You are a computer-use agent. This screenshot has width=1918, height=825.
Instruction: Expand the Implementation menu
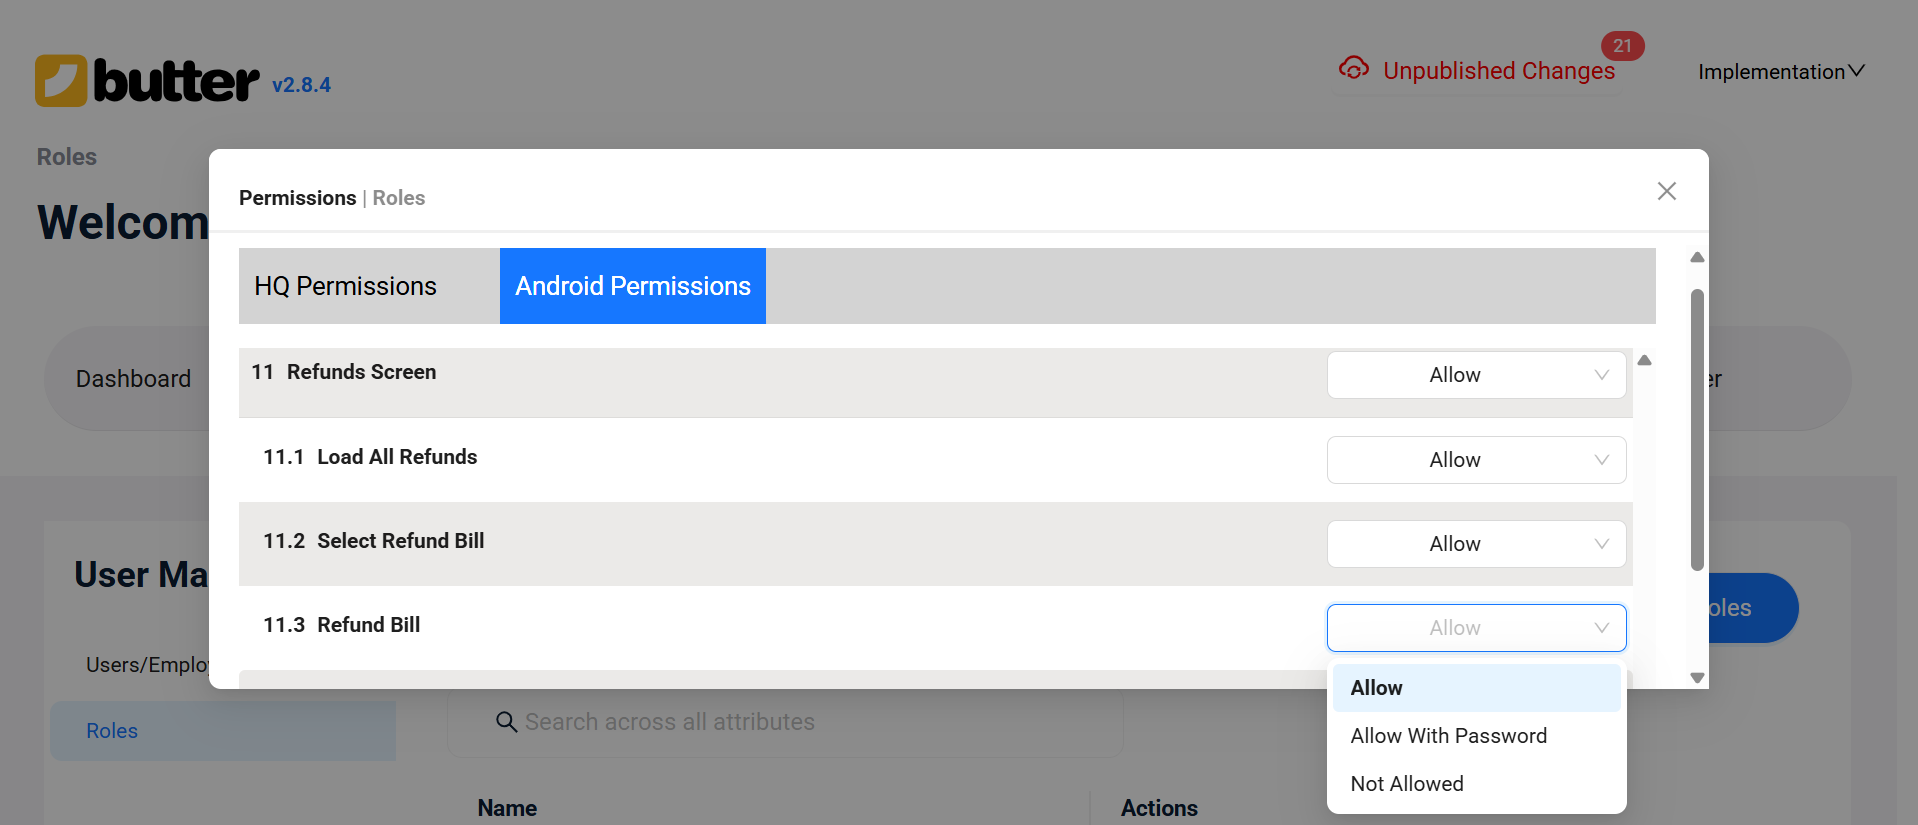coord(1779,71)
